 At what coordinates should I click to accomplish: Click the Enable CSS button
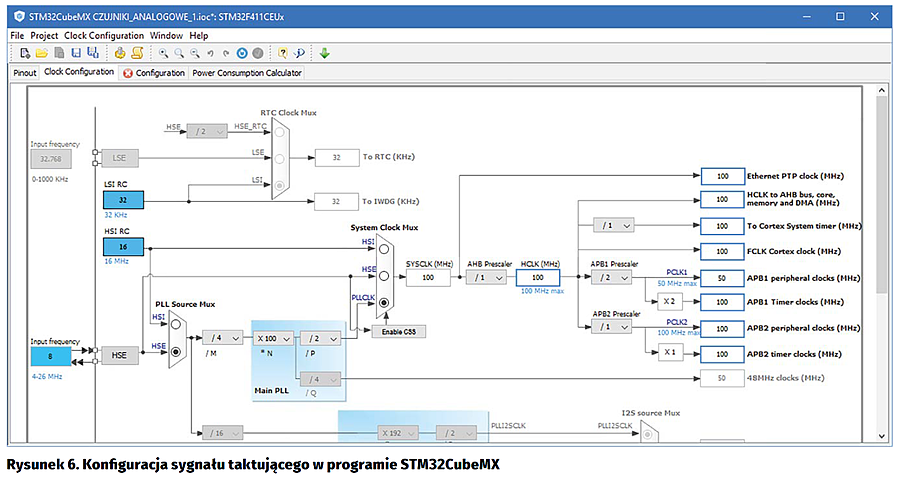[399, 331]
